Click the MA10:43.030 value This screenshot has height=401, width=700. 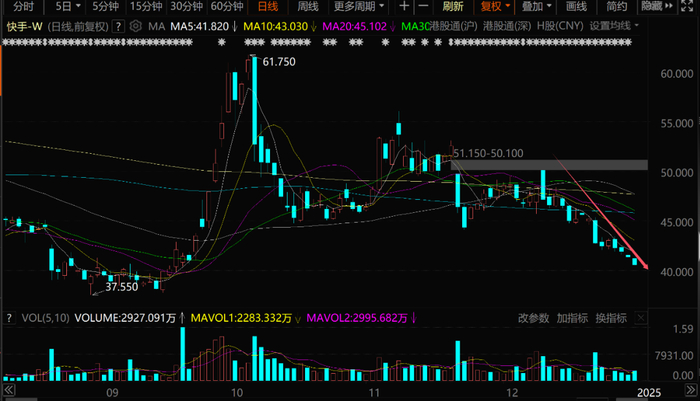click(275, 26)
